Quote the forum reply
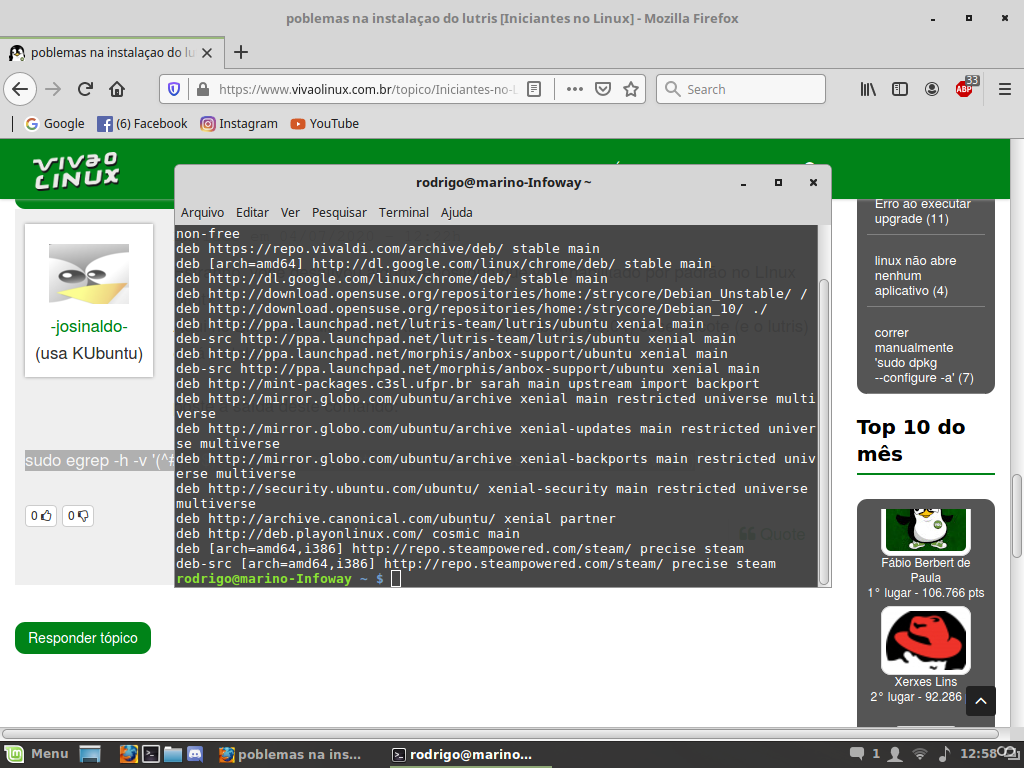The image size is (1024, 768). point(772,534)
